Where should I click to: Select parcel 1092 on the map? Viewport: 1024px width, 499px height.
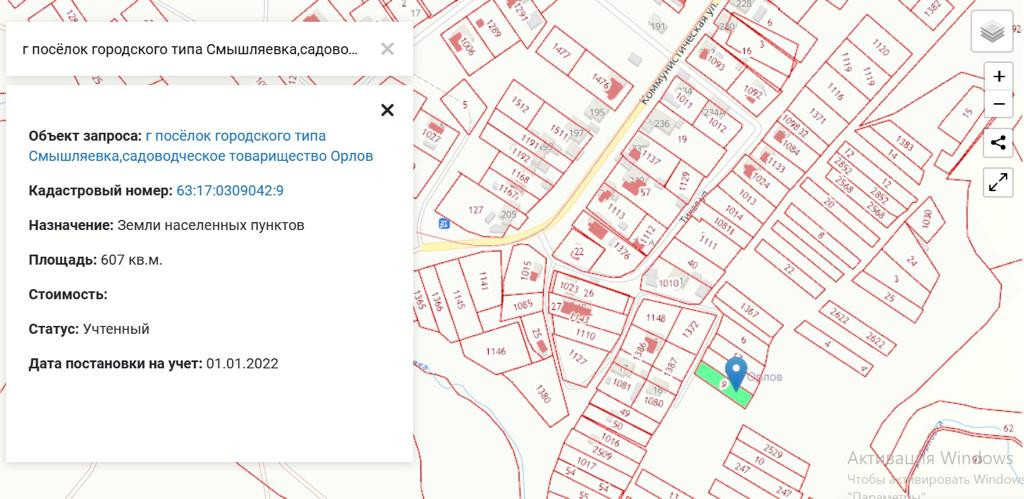tap(752, 93)
